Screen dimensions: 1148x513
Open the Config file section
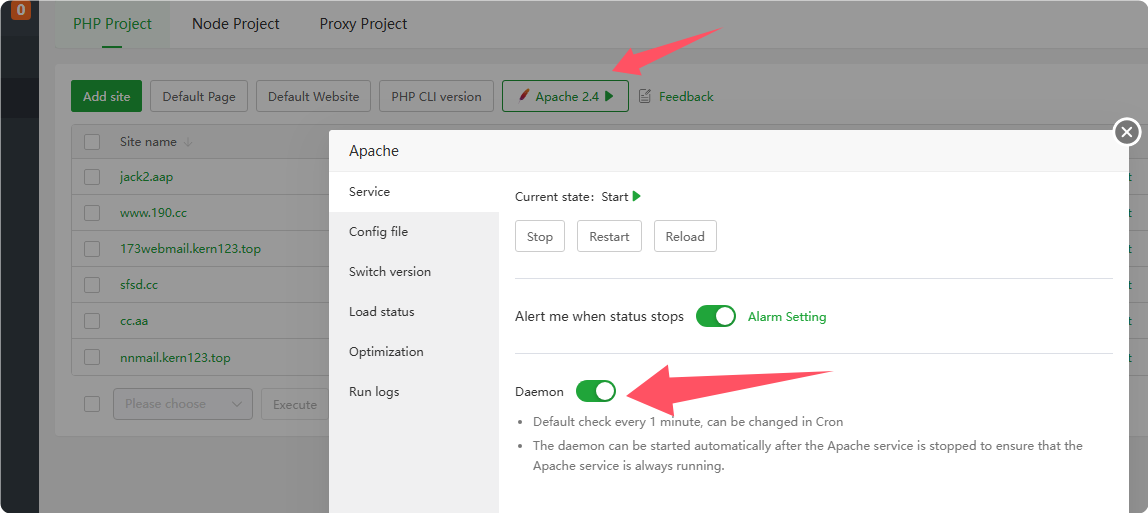pos(378,231)
